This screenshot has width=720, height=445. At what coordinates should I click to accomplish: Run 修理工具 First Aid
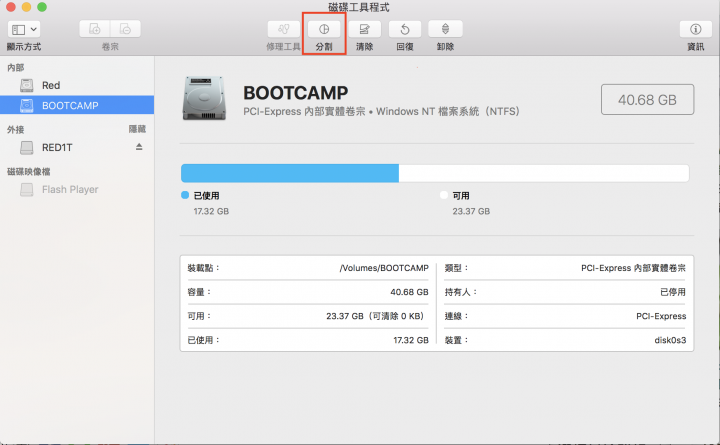point(283,29)
